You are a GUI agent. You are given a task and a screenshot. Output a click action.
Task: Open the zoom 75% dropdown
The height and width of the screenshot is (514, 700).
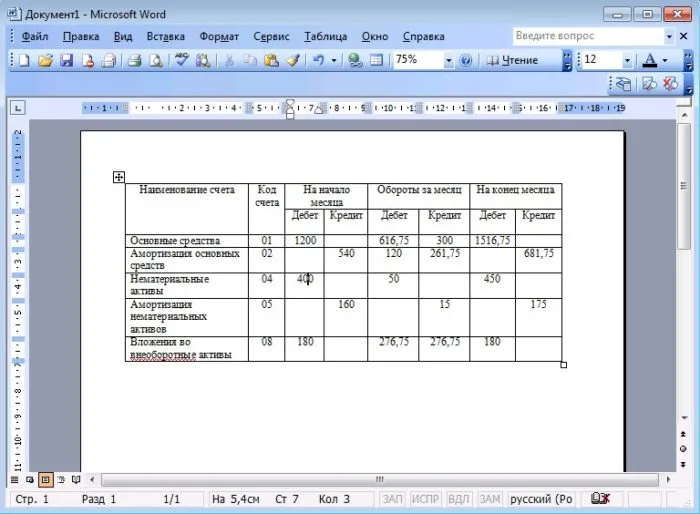pyautogui.click(x=447, y=60)
